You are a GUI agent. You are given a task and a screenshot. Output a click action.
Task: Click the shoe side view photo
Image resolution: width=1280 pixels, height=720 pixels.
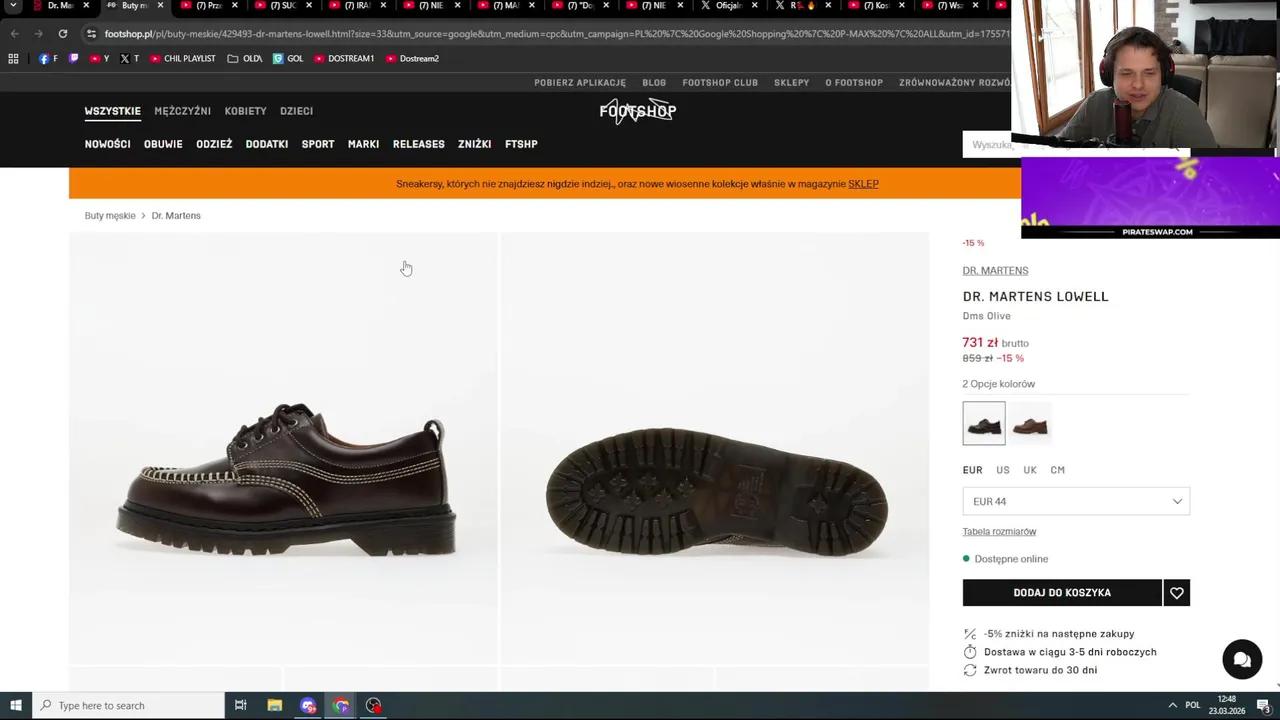pyautogui.click(x=283, y=449)
